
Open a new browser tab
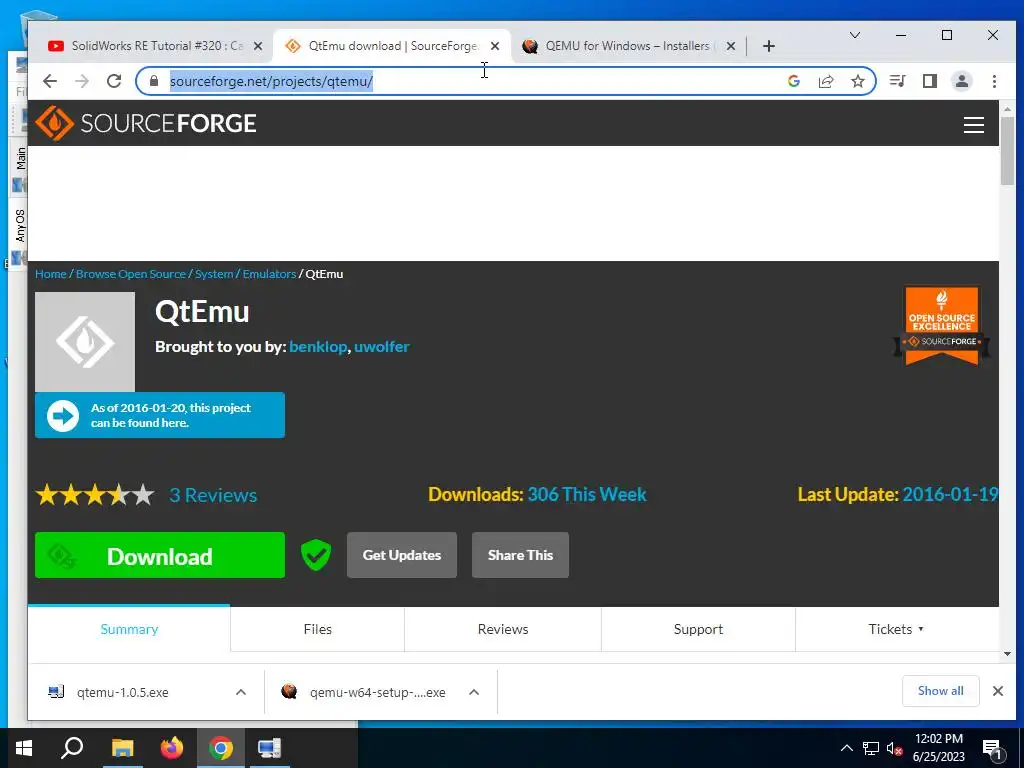[769, 46]
